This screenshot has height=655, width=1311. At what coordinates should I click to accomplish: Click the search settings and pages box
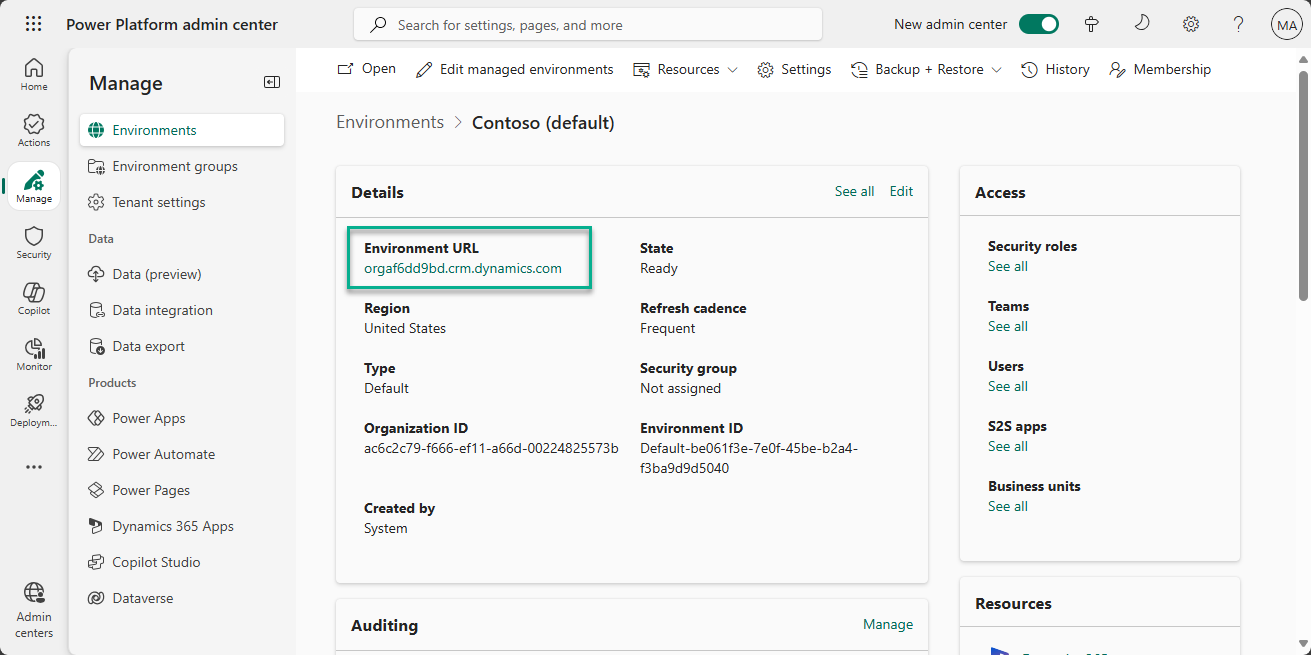588,25
